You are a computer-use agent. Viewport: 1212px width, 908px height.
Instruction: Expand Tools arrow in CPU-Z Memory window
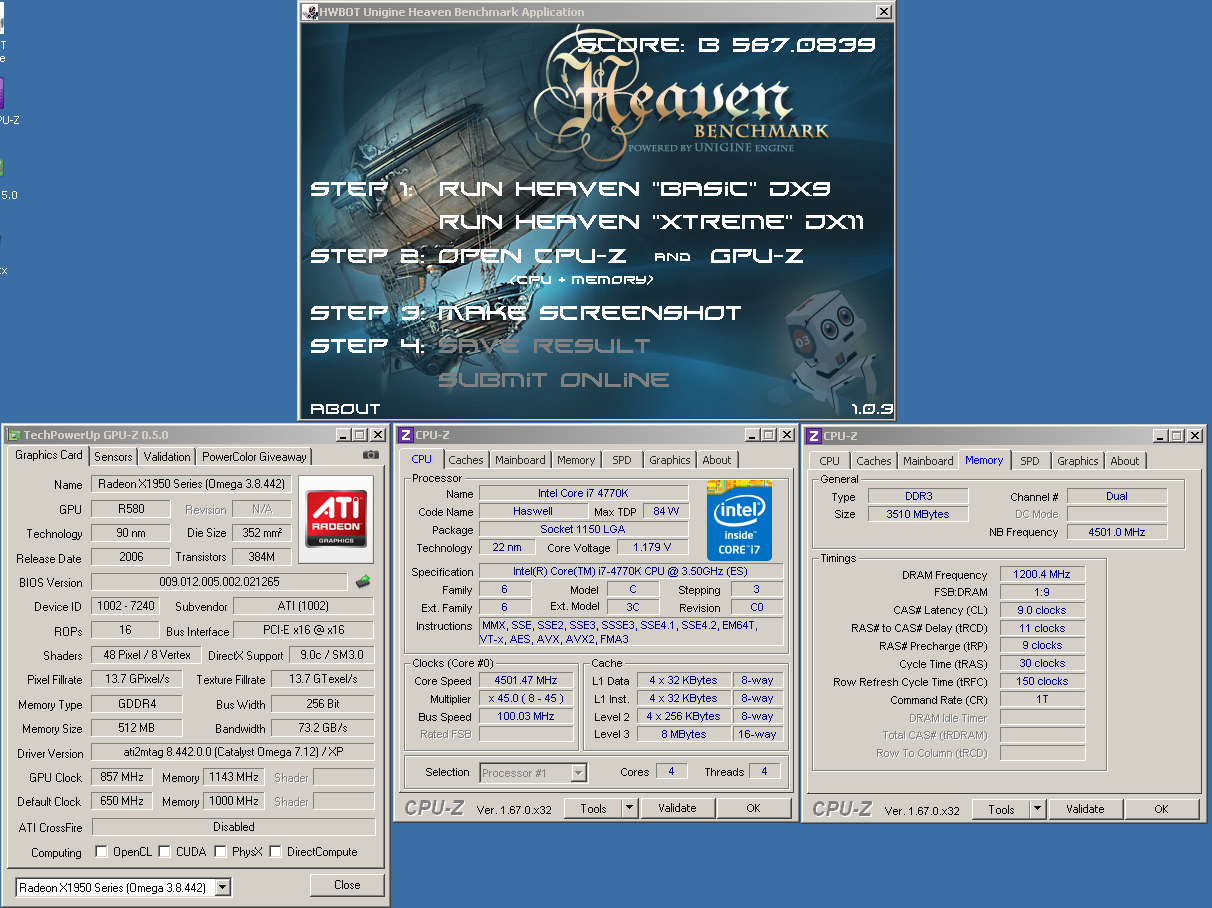pyautogui.click(x=1037, y=809)
